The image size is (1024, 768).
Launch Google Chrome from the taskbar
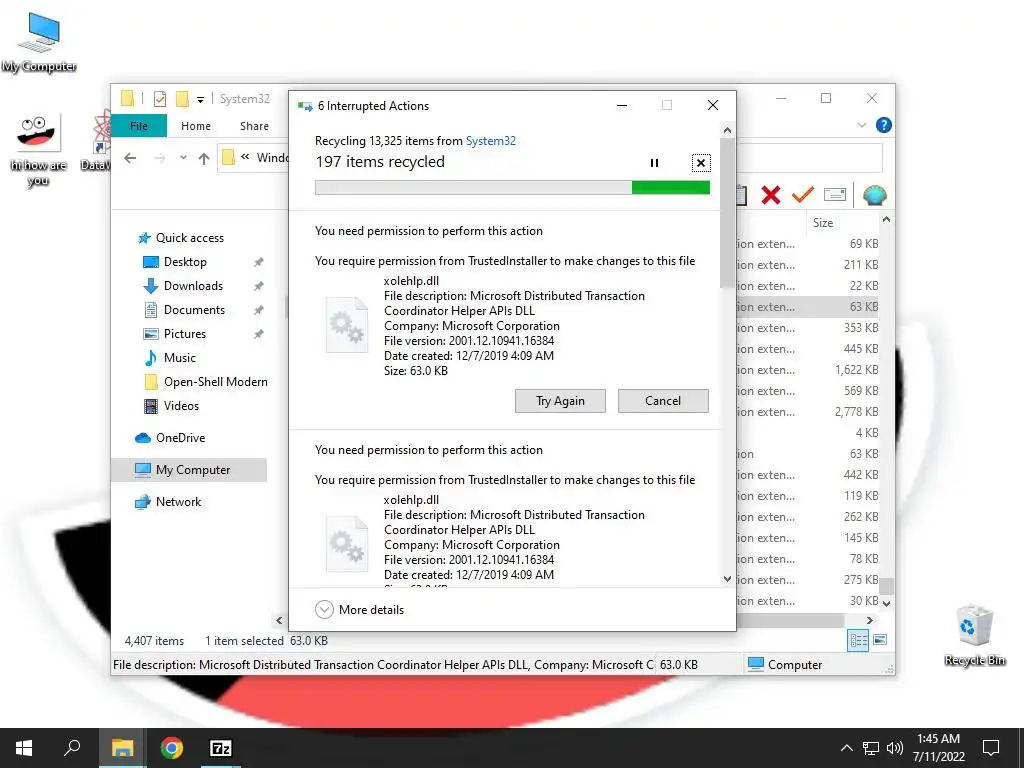(x=172, y=748)
